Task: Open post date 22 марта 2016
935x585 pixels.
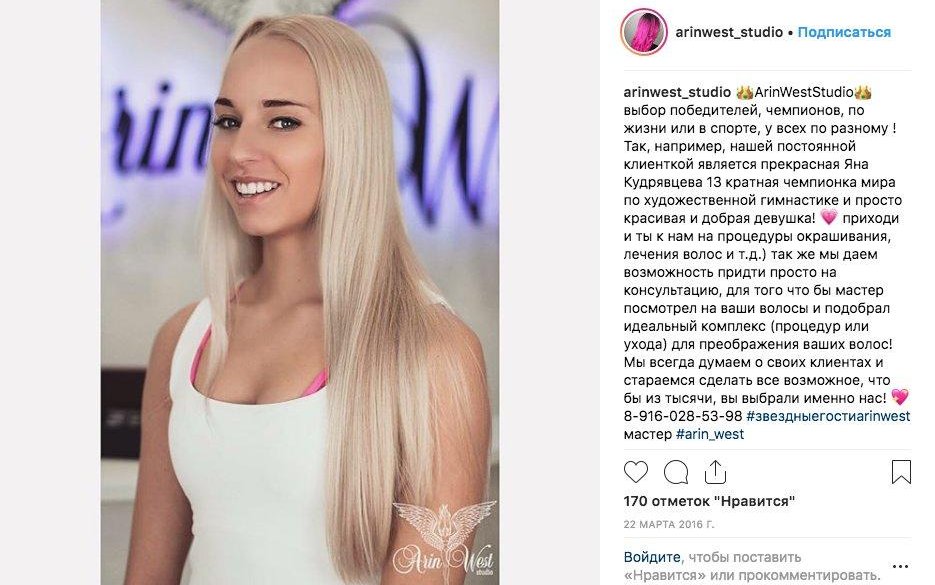Action: (668, 525)
